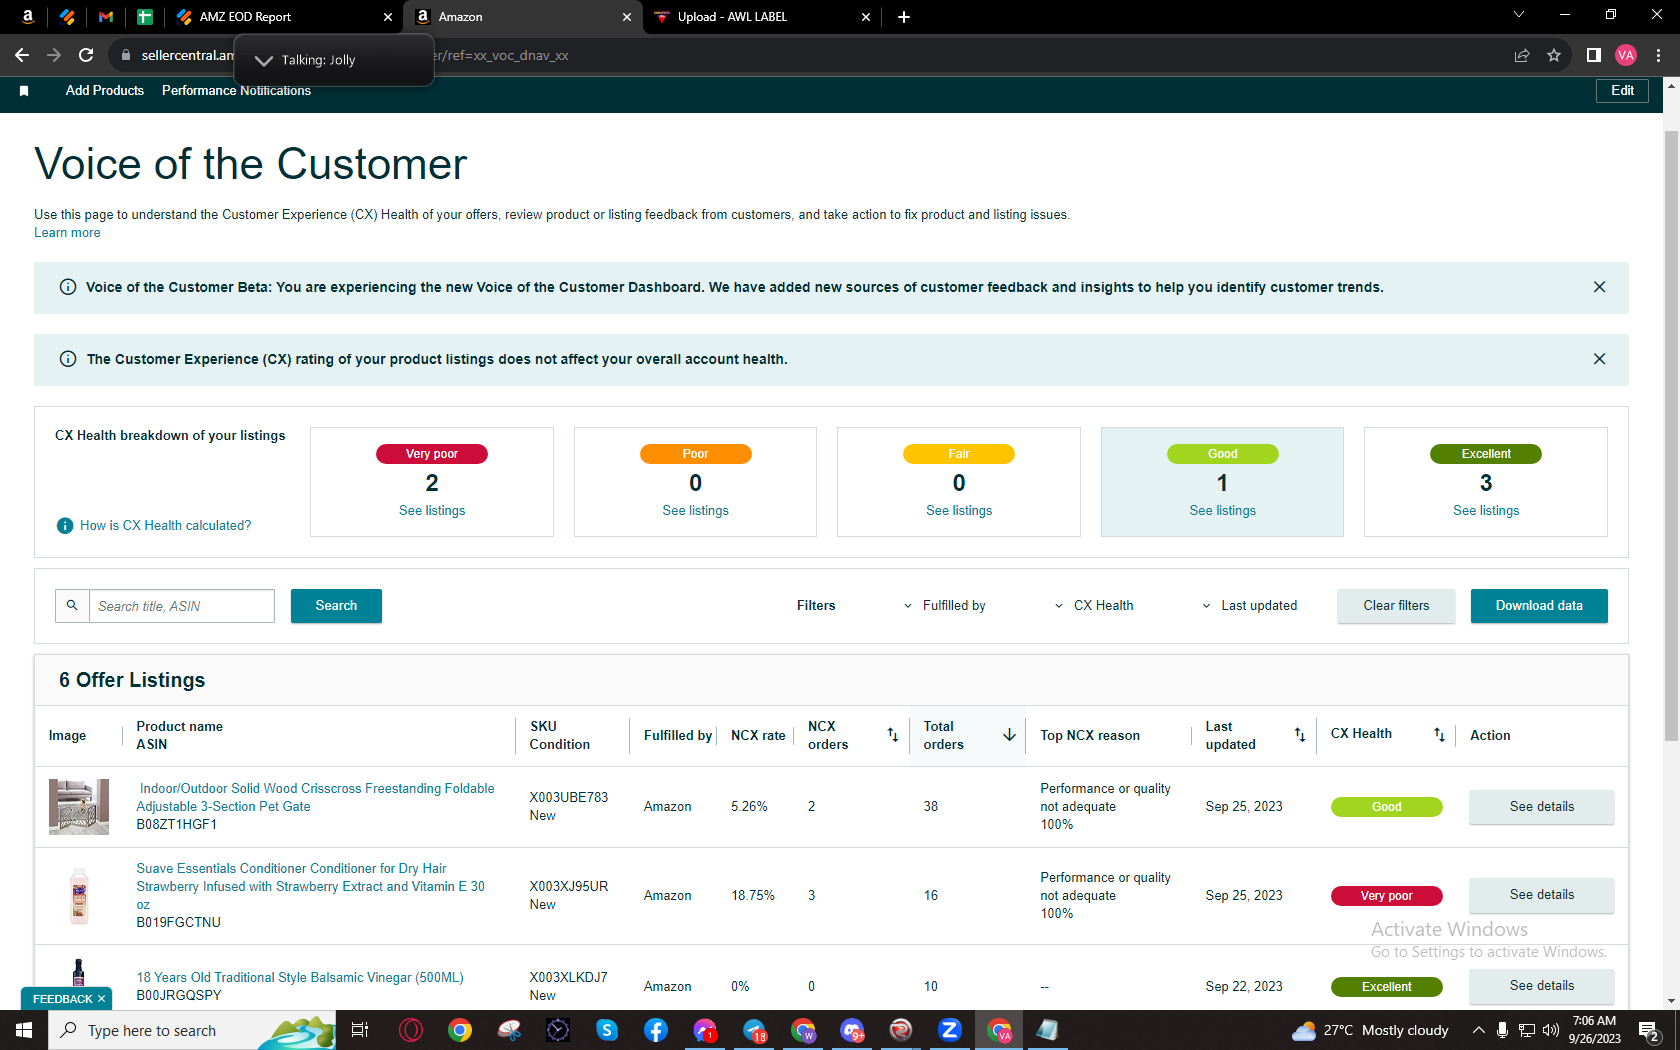Click the Windows taskbar search box
Image resolution: width=1680 pixels, height=1050 pixels.
coord(191,1030)
